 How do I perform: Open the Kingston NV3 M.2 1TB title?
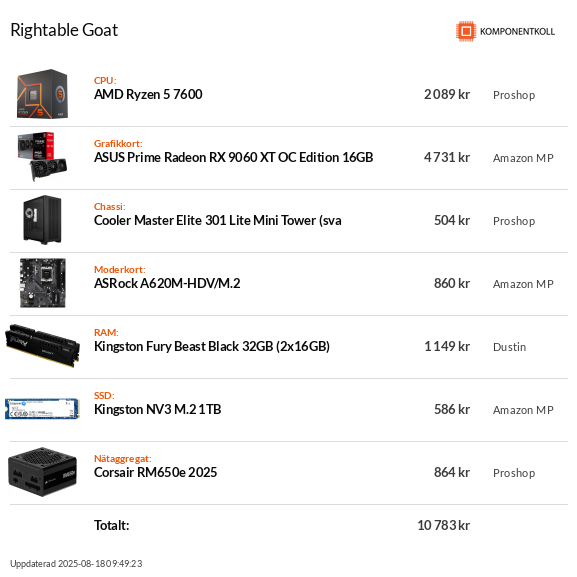pos(157,409)
